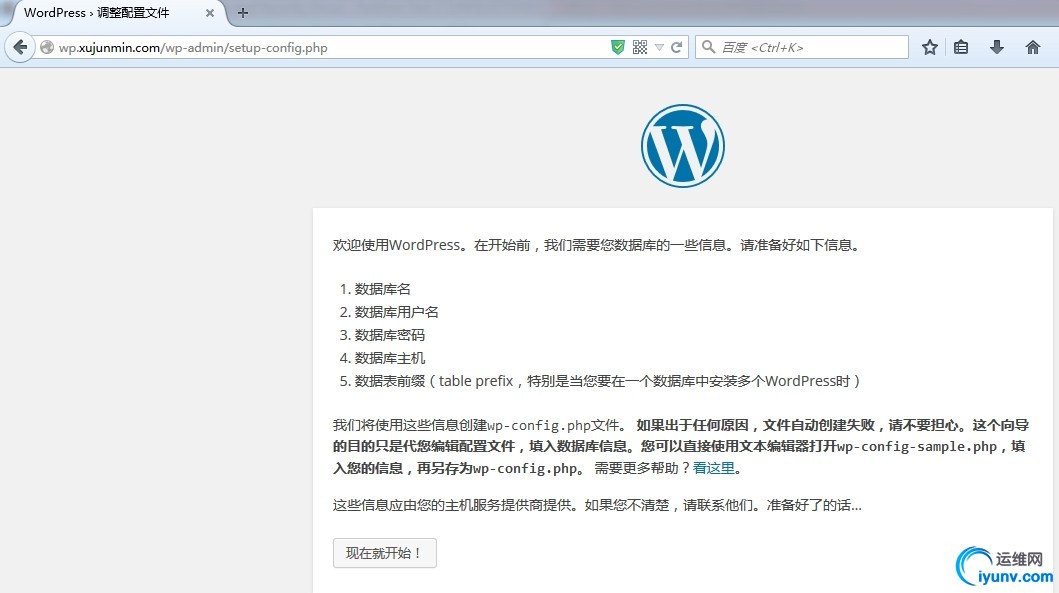Click the green shield security icon
The width and height of the screenshot is (1059, 593).
click(617, 47)
